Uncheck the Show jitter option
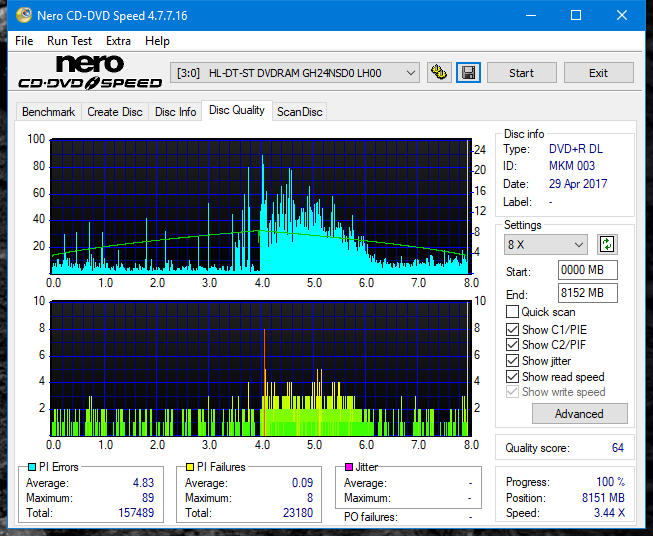This screenshot has width=653, height=536. pos(512,361)
